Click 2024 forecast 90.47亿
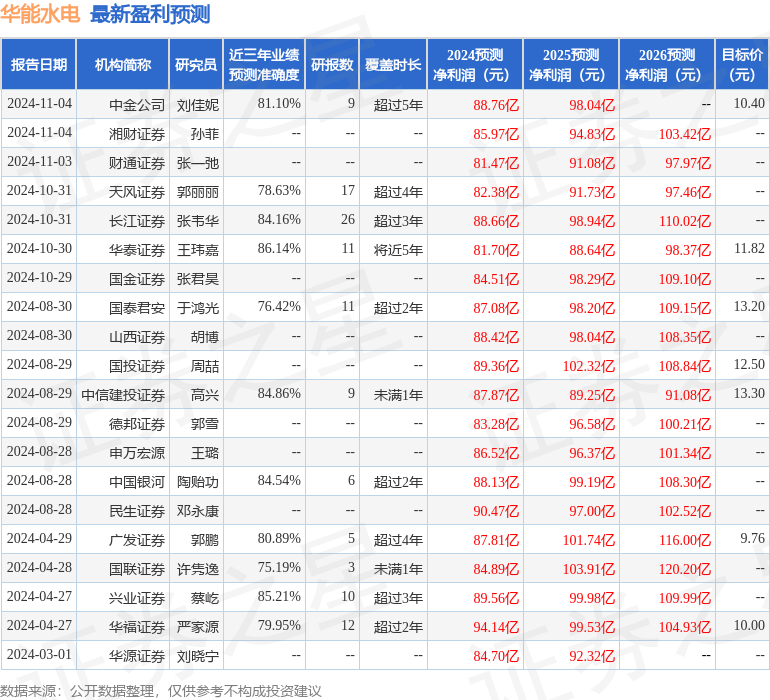The height and width of the screenshot is (700, 770). click(496, 510)
